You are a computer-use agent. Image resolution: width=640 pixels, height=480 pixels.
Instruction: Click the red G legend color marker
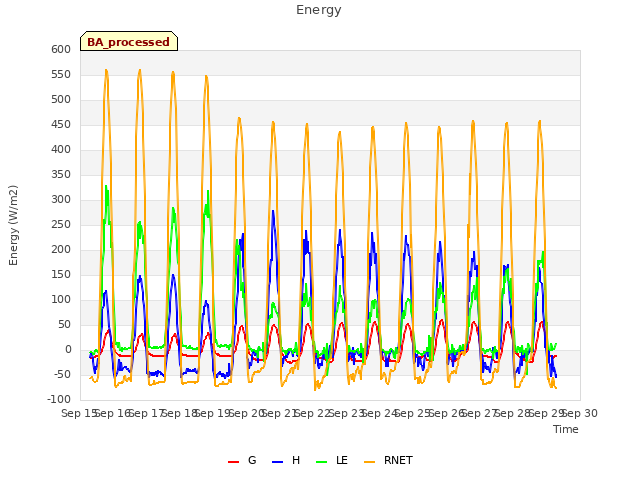coord(233,462)
